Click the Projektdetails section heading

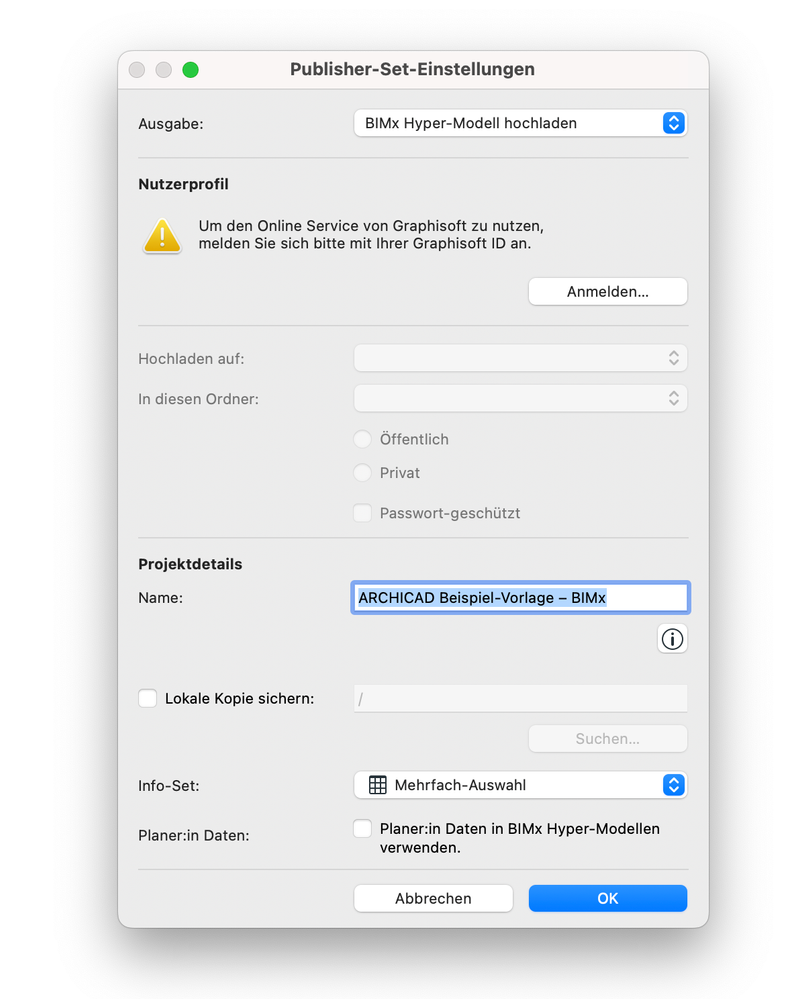tap(190, 564)
